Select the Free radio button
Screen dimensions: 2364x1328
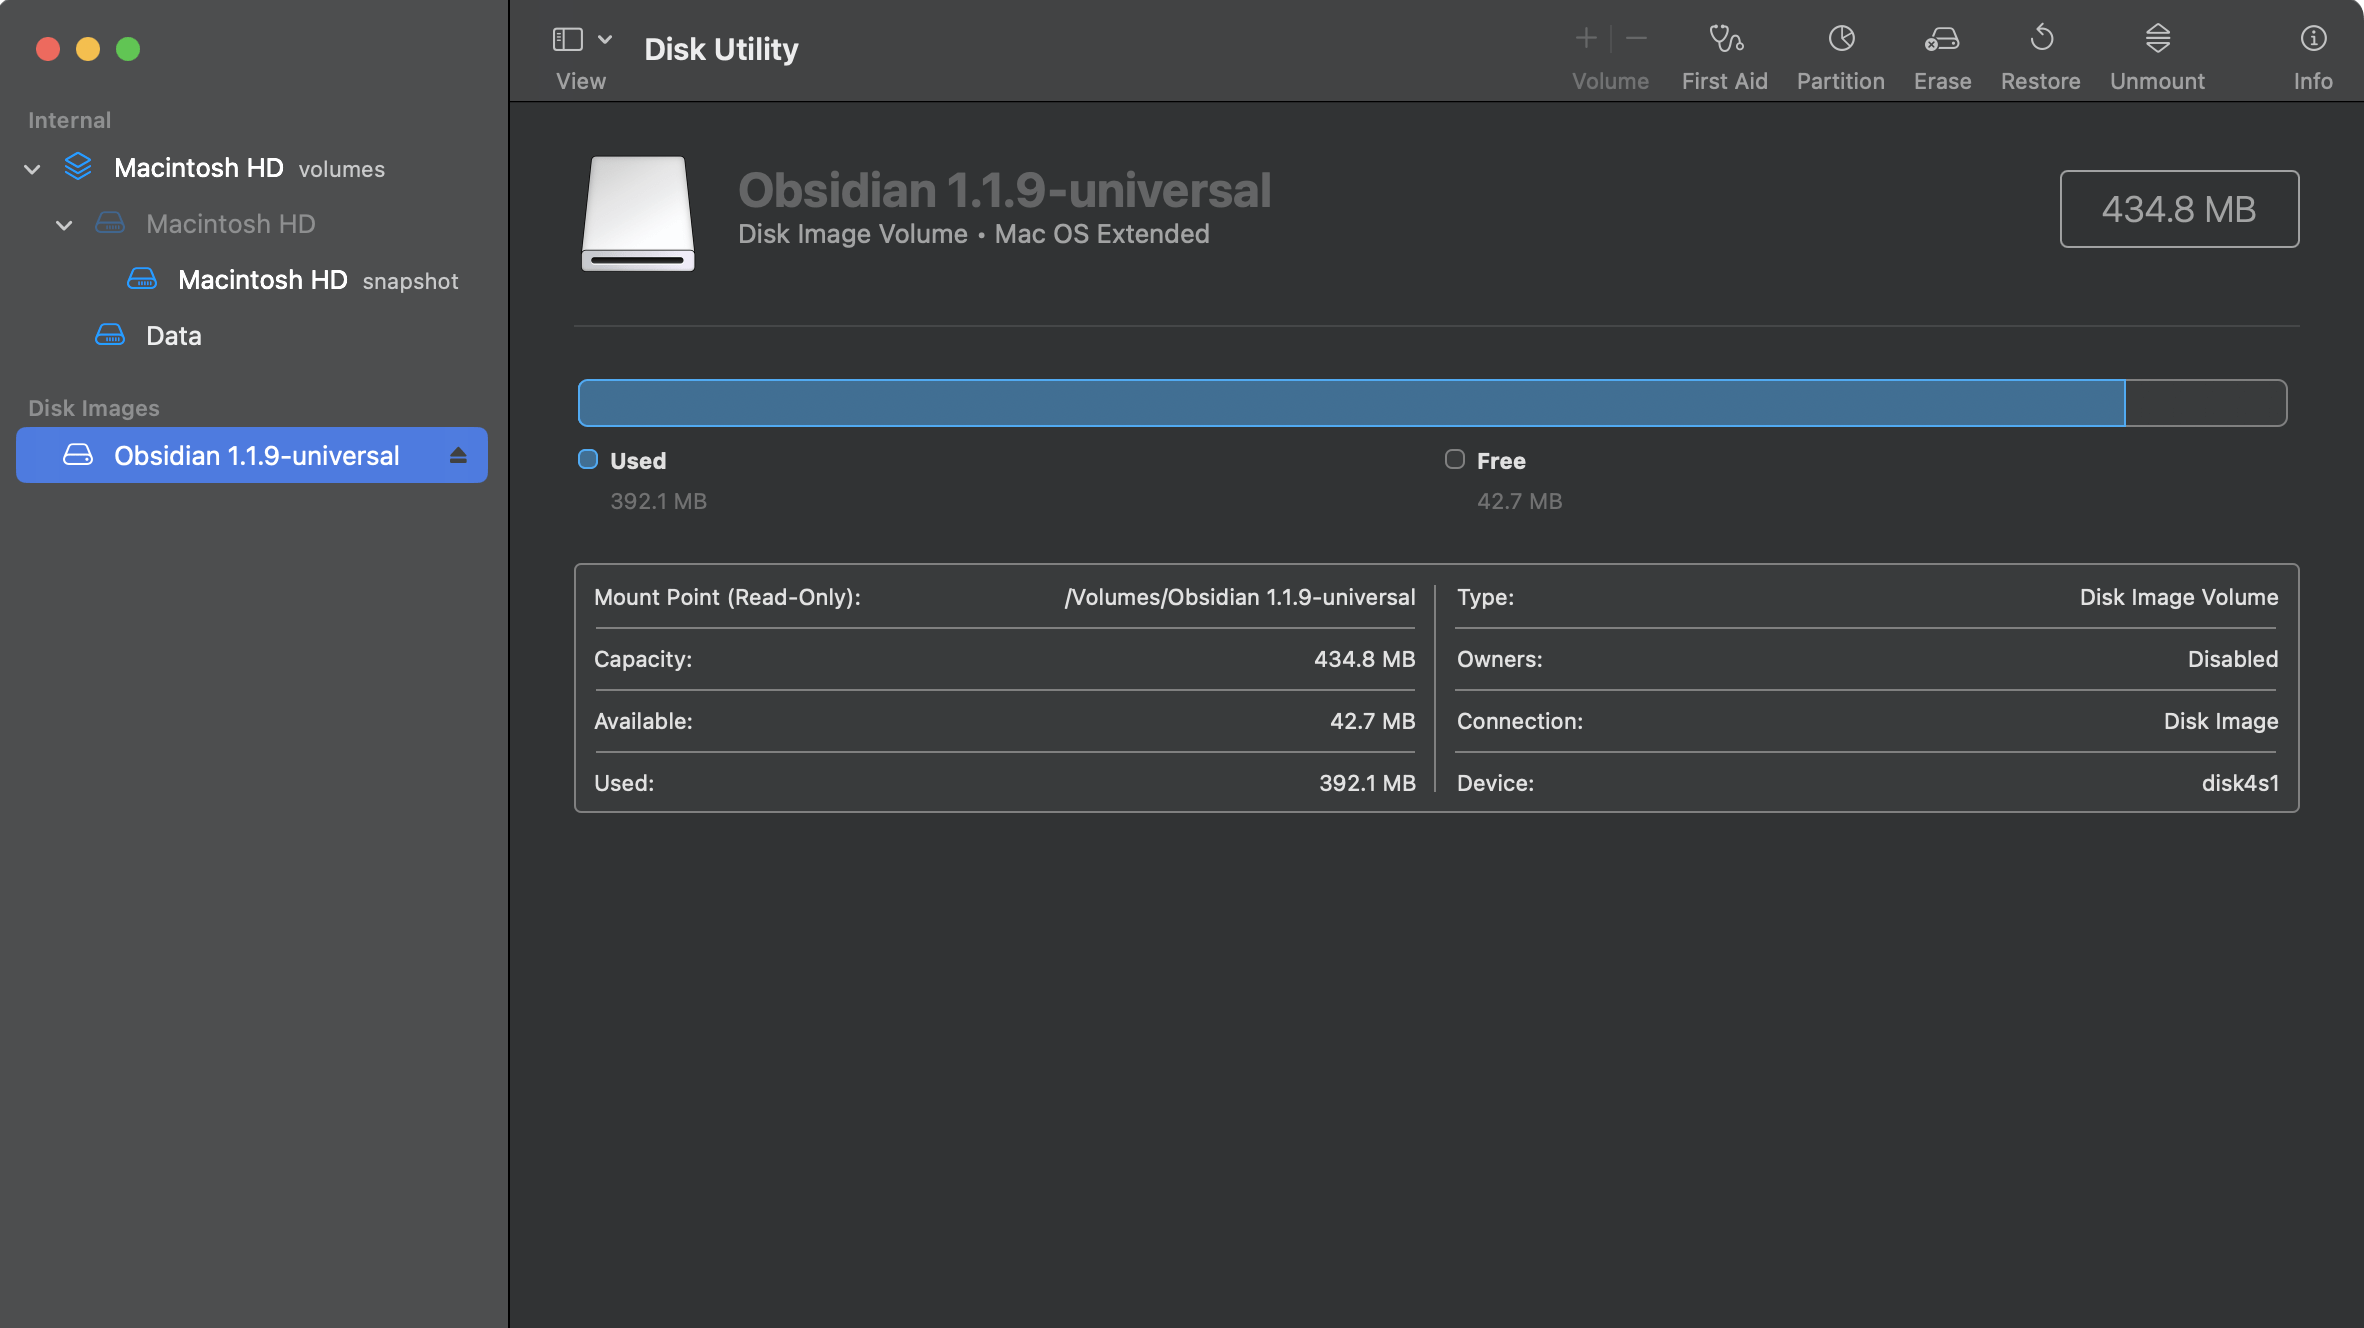tap(1453, 459)
